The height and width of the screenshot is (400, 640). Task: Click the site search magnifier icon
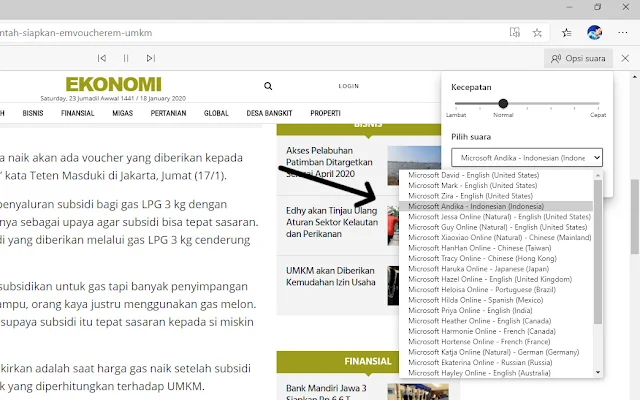(268, 86)
